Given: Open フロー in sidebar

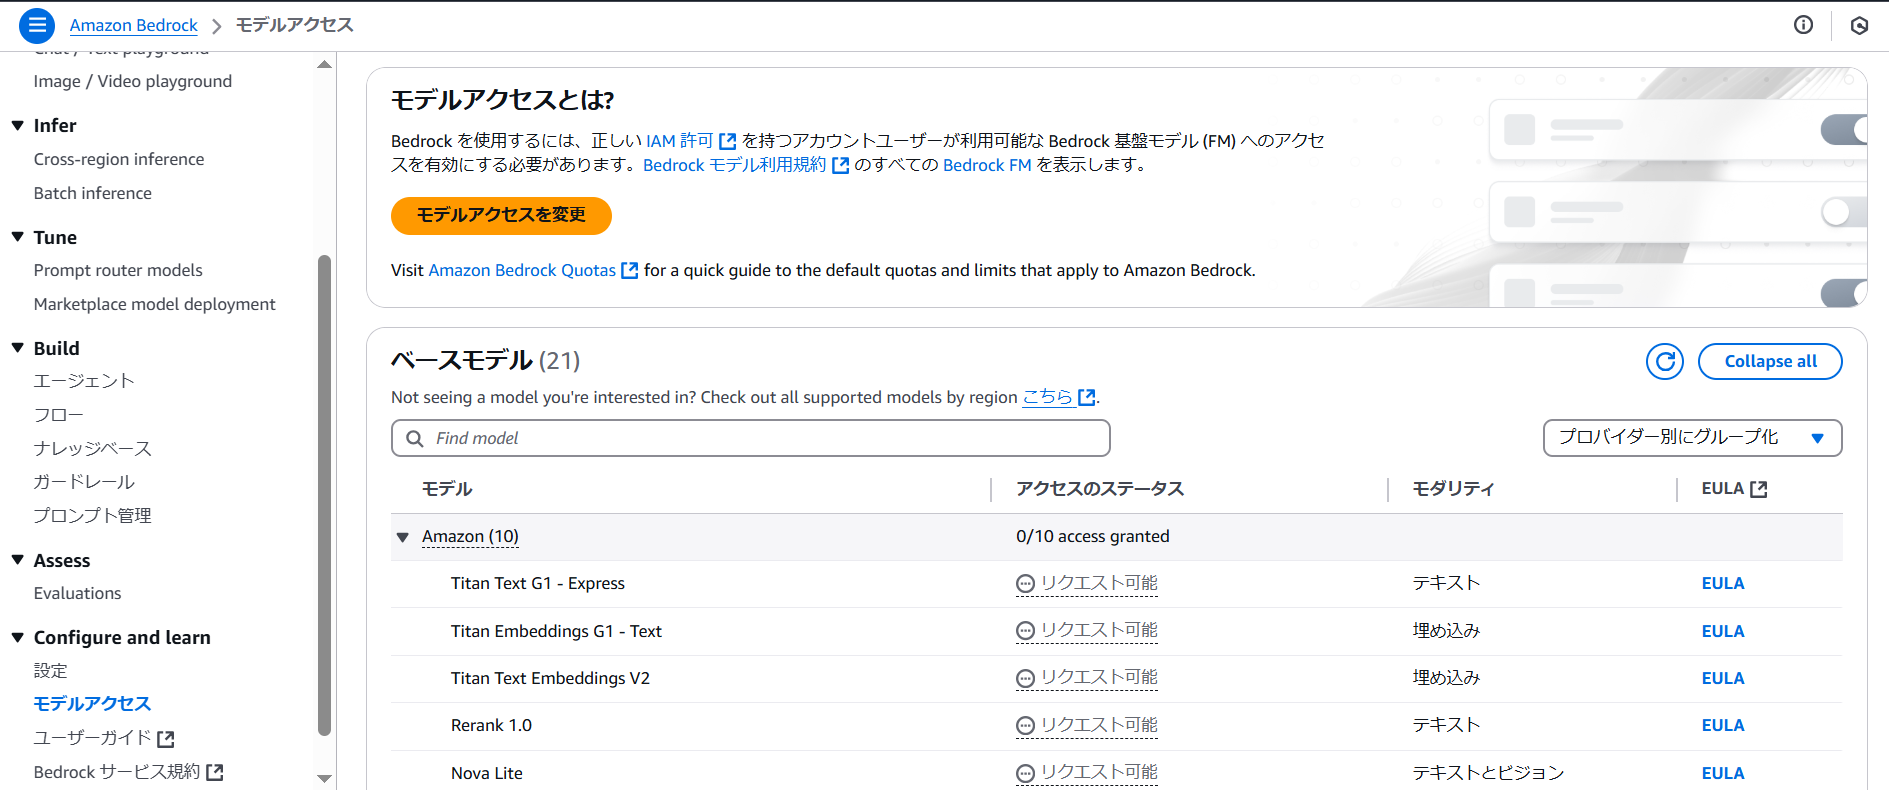Looking at the screenshot, I should [59, 415].
